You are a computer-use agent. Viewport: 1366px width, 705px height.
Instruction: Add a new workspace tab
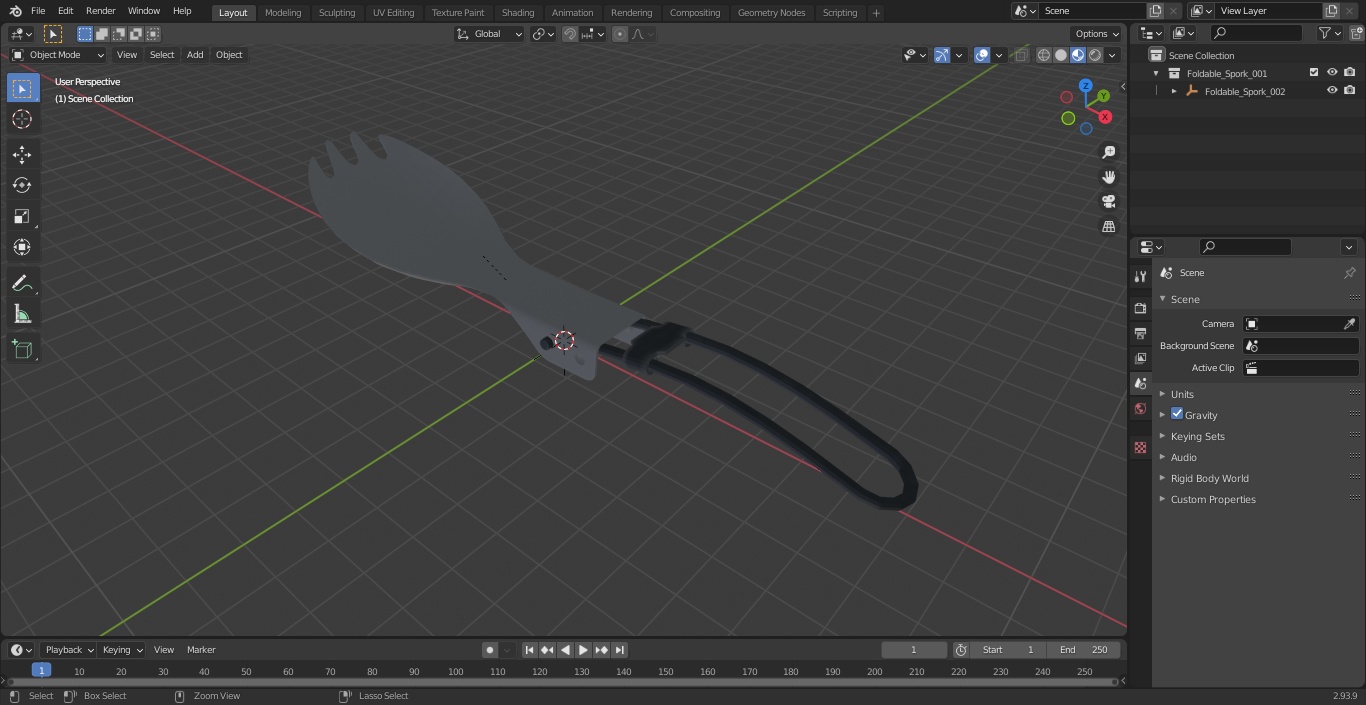pos(876,13)
